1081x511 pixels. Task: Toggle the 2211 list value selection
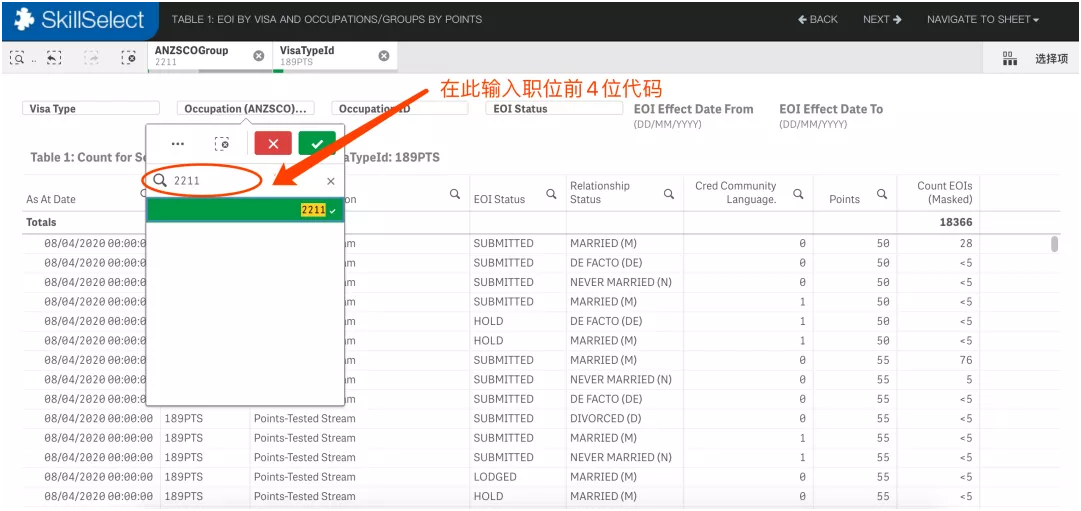245,211
